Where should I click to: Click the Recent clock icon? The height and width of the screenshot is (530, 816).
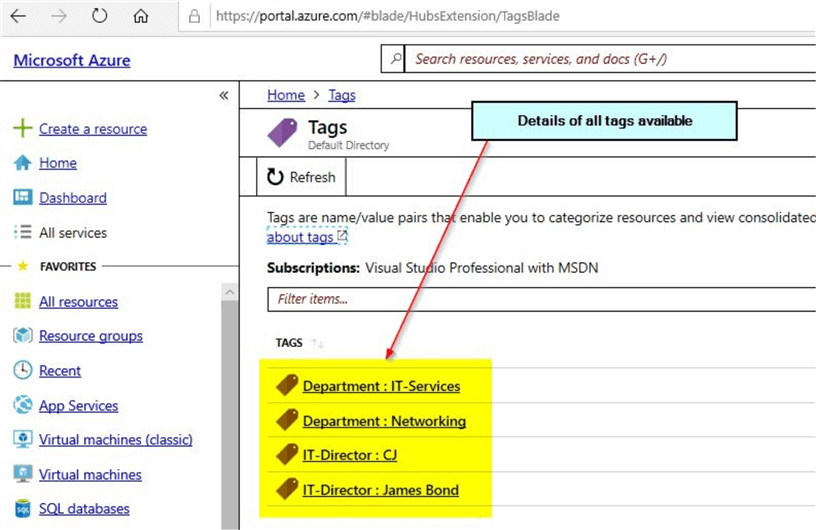tap(22, 370)
